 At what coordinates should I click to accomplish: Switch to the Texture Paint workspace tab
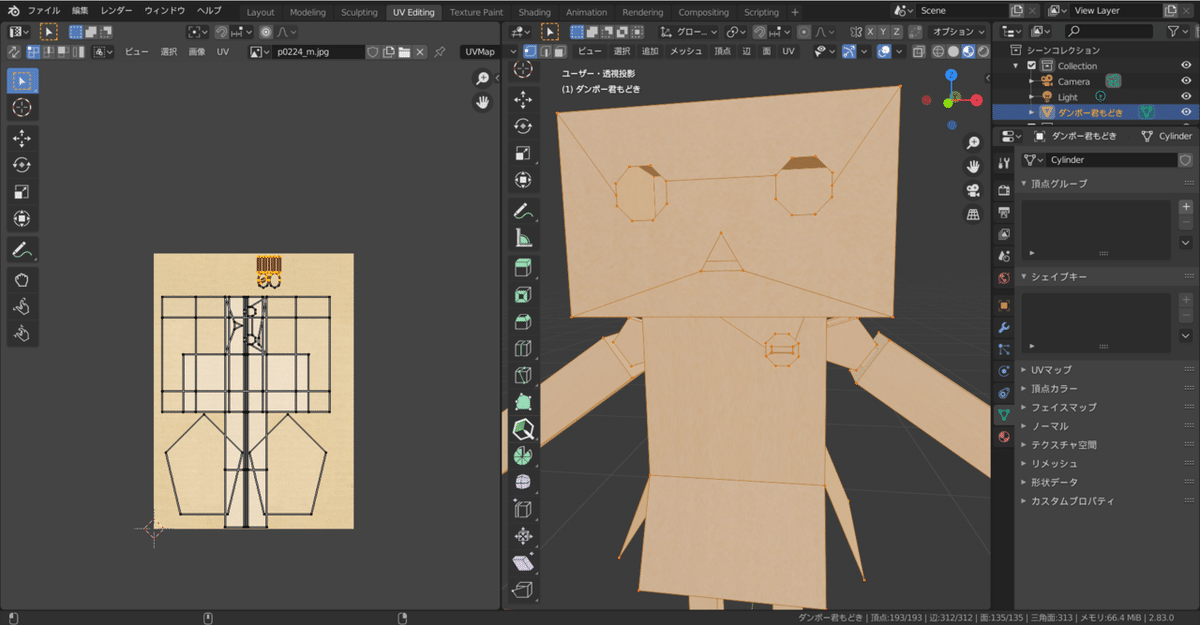click(477, 12)
